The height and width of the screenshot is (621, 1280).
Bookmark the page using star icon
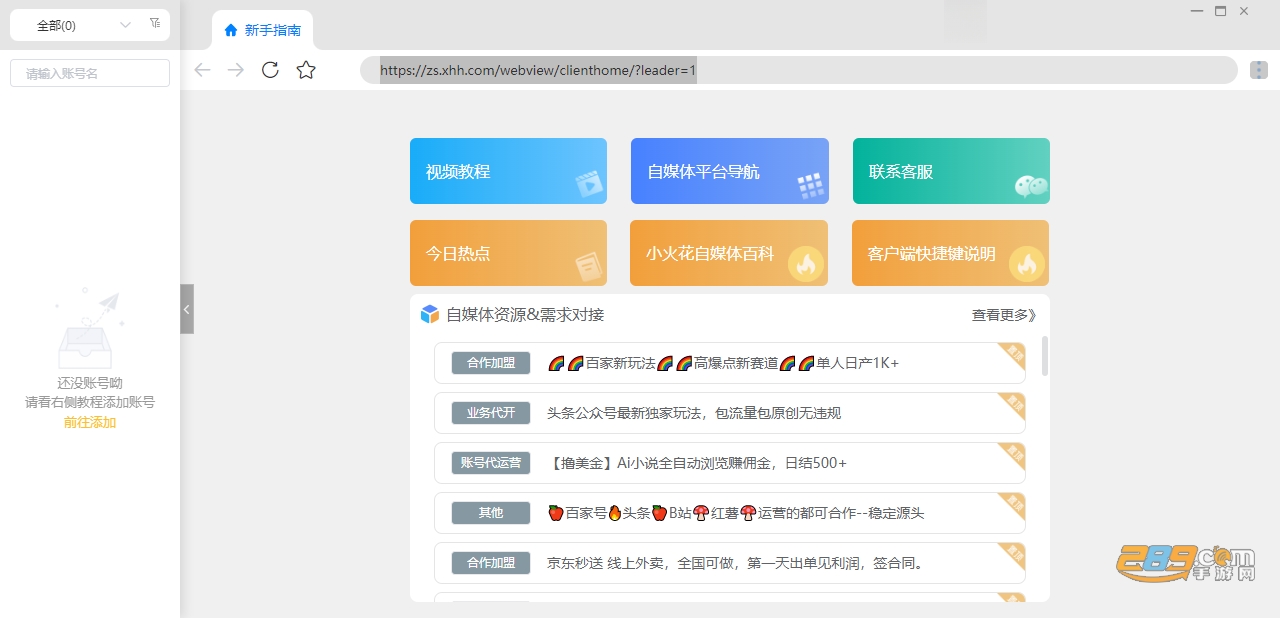click(x=306, y=69)
